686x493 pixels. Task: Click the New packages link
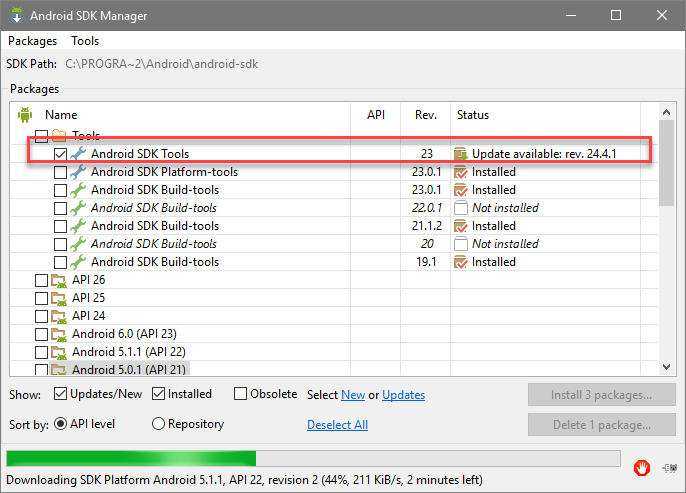(353, 395)
